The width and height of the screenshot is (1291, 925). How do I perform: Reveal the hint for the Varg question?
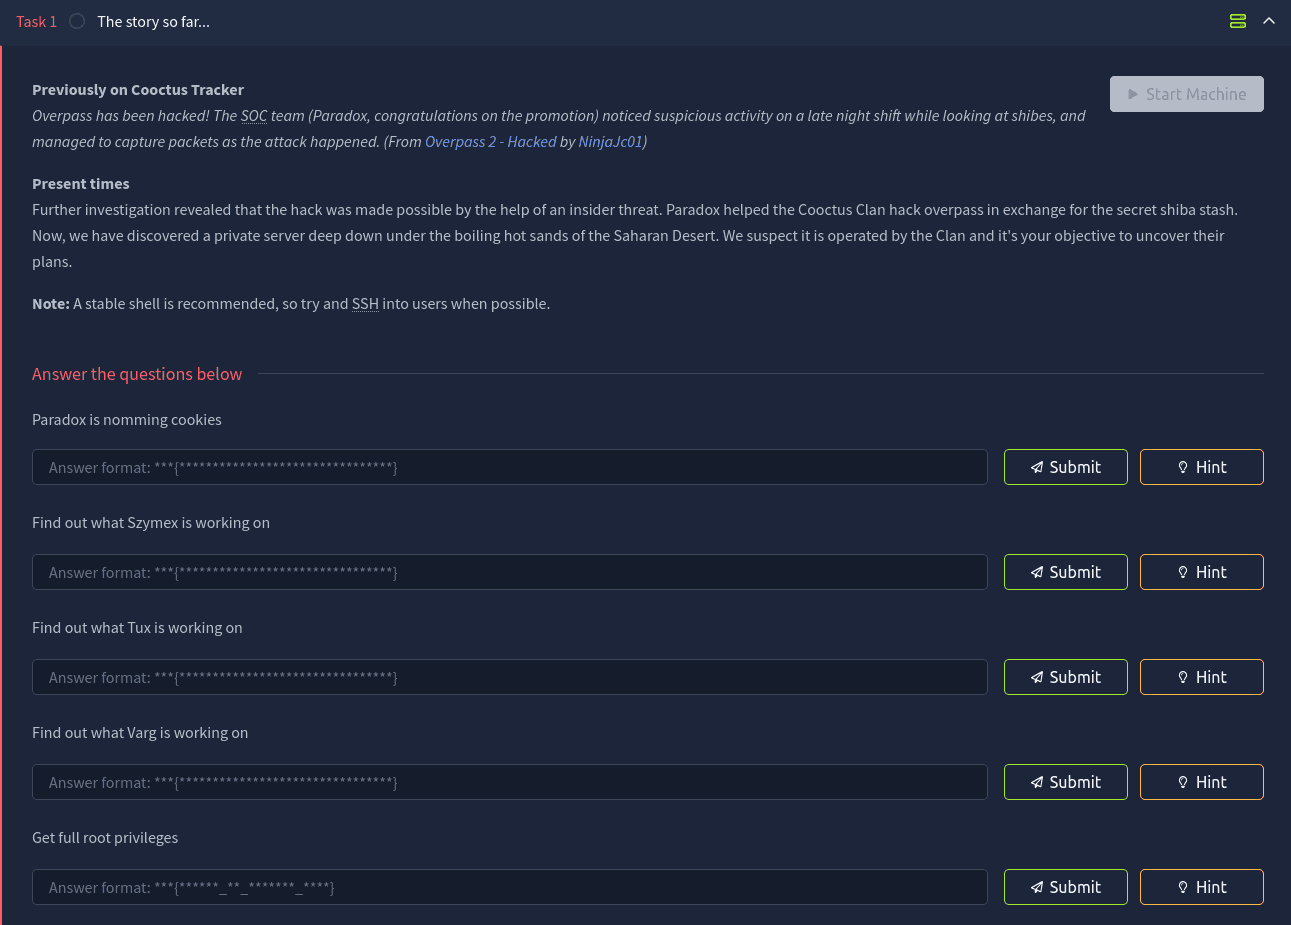click(x=1201, y=782)
